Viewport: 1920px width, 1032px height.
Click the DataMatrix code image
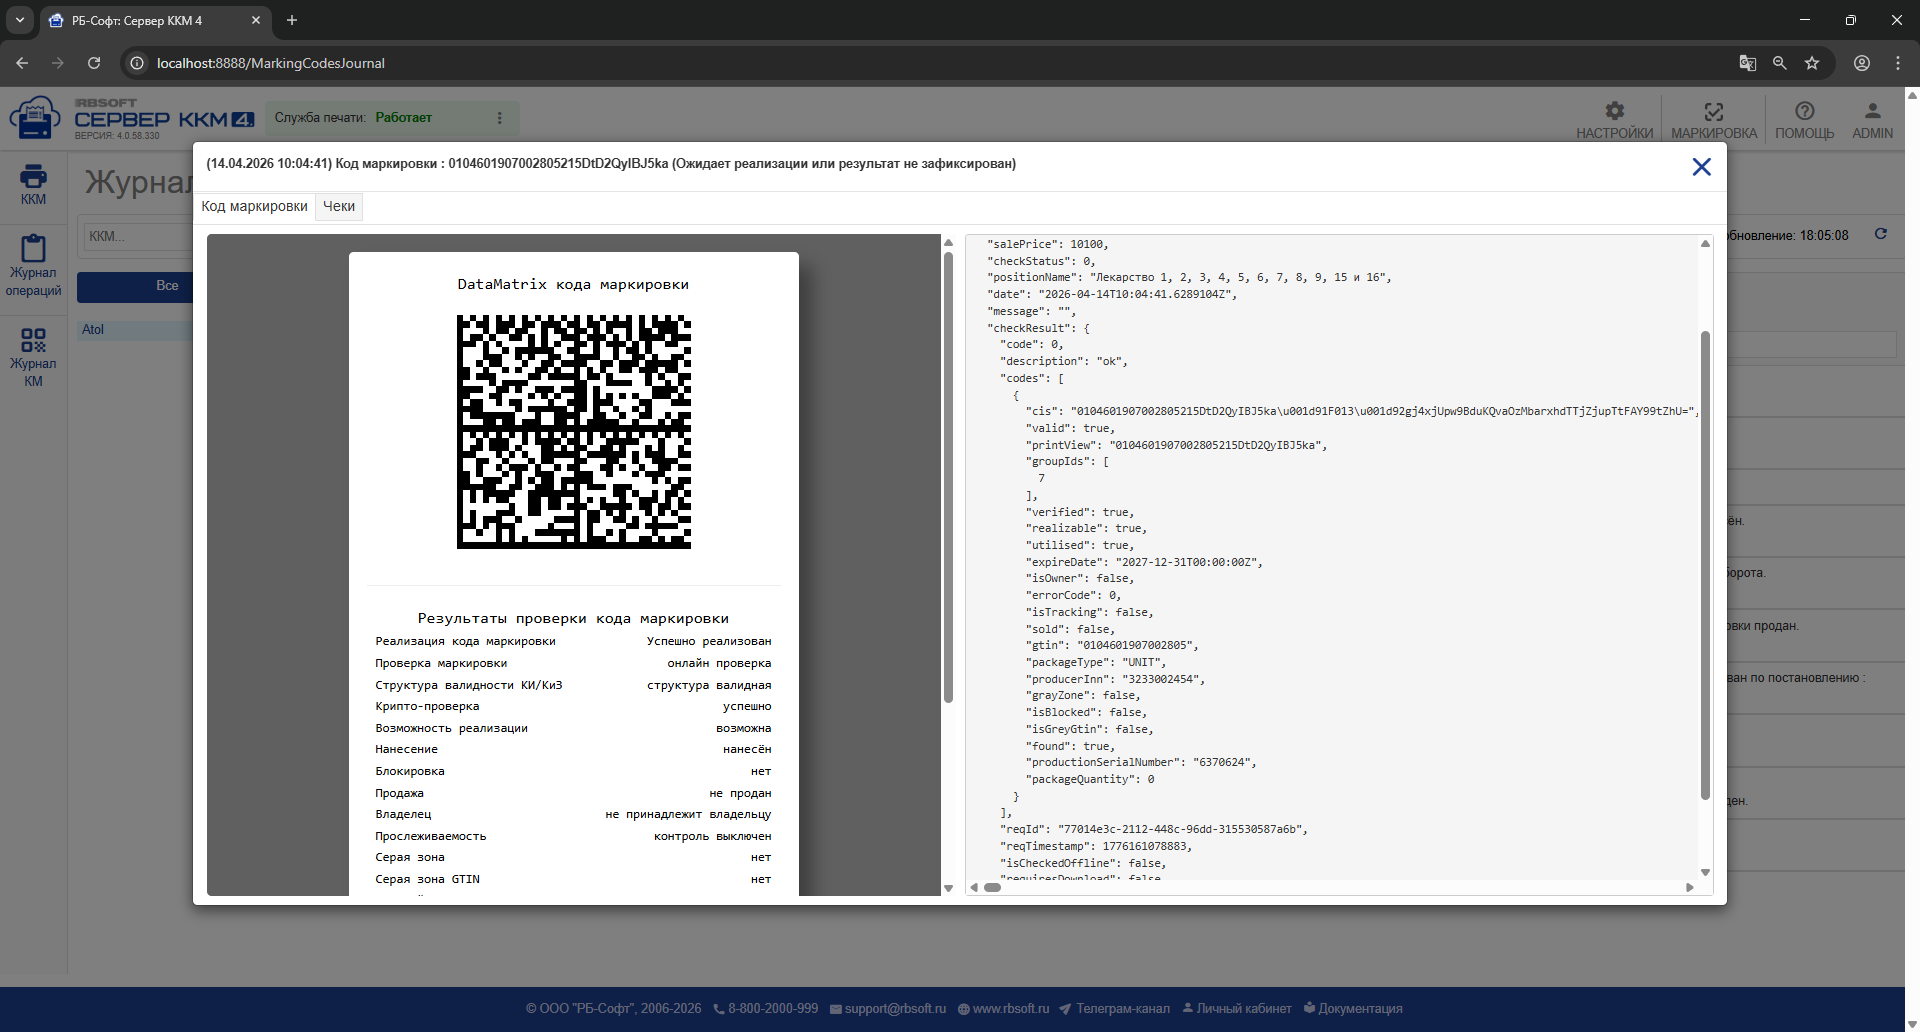[x=574, y=432]
